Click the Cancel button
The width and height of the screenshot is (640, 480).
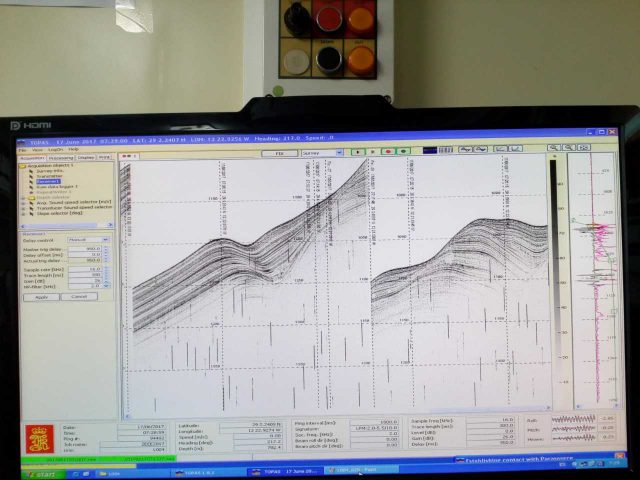tap(79, 296)
